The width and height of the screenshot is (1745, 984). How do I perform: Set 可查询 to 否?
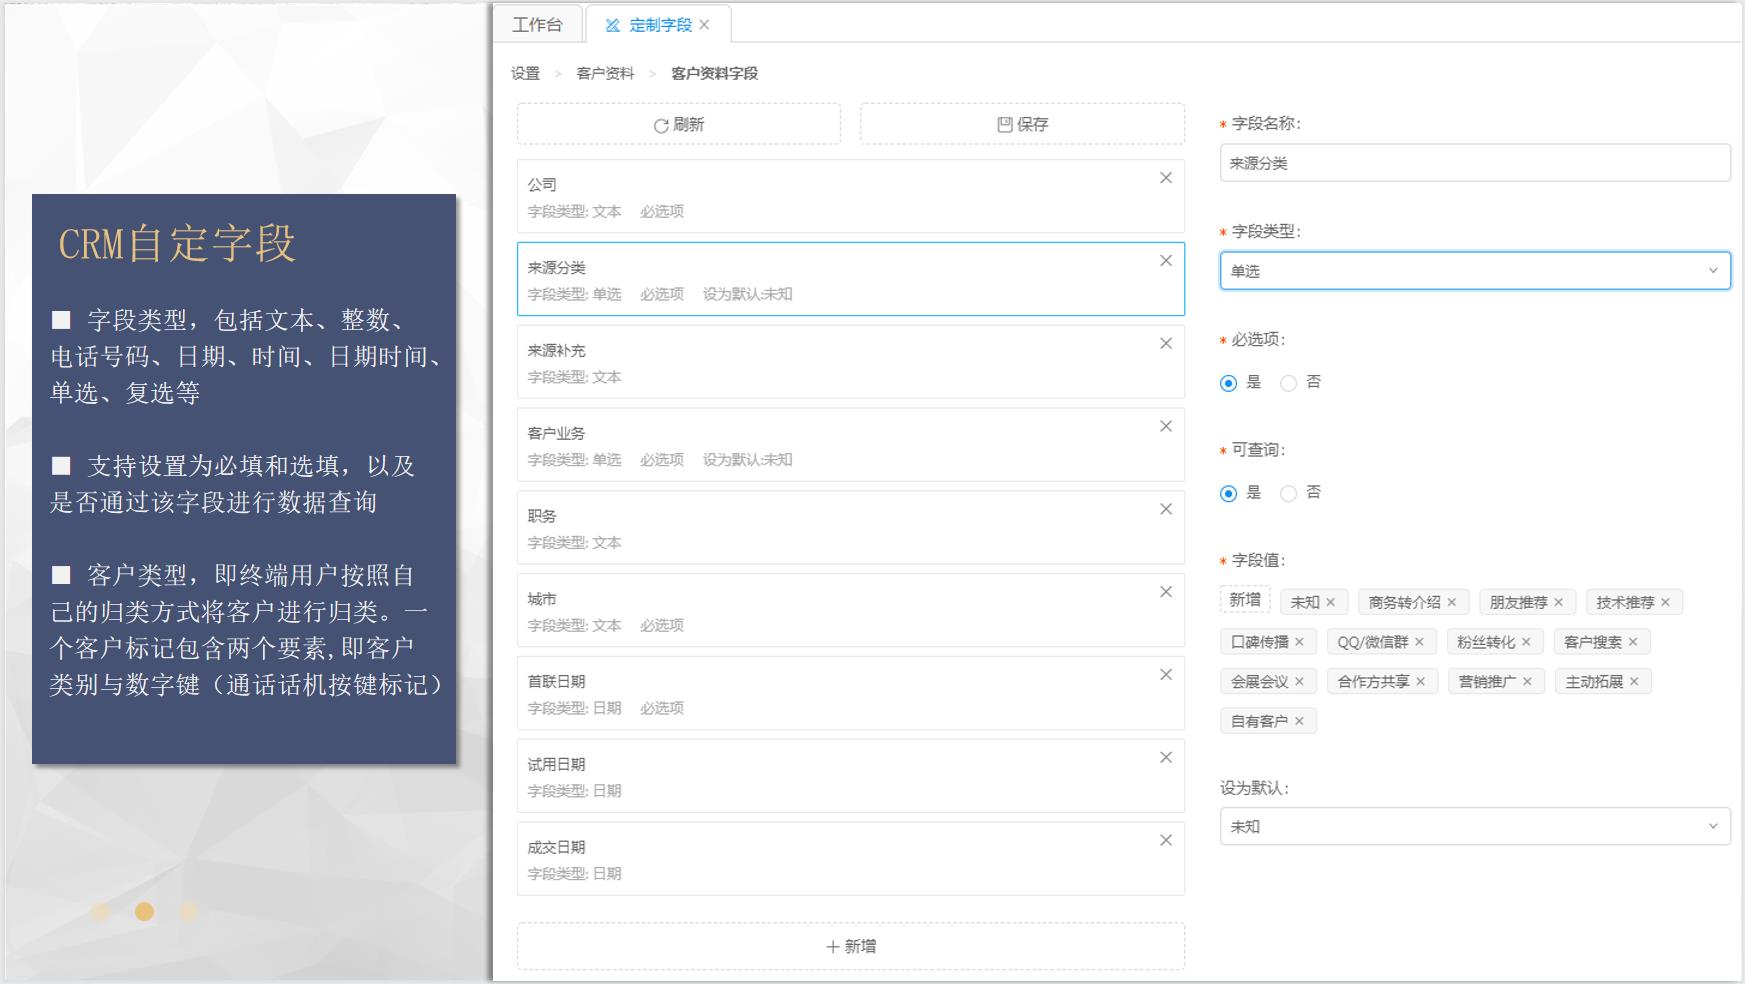[1289, 493]
